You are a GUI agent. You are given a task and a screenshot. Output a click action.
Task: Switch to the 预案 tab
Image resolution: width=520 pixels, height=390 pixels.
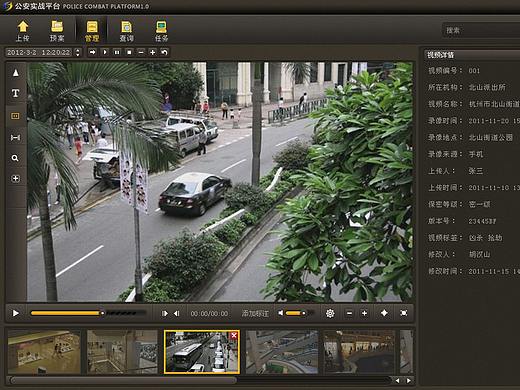[x=57, y=31]
